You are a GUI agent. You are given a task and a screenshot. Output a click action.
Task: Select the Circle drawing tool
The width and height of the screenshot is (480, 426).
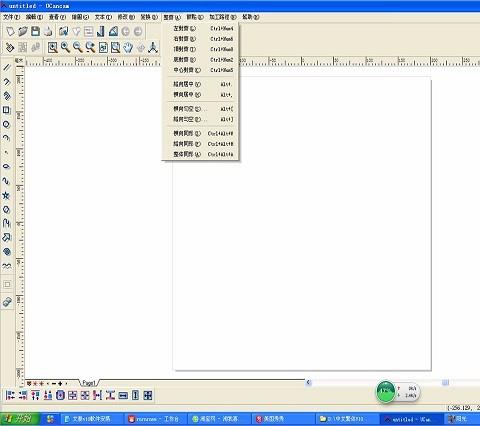(x=7, y=124)
